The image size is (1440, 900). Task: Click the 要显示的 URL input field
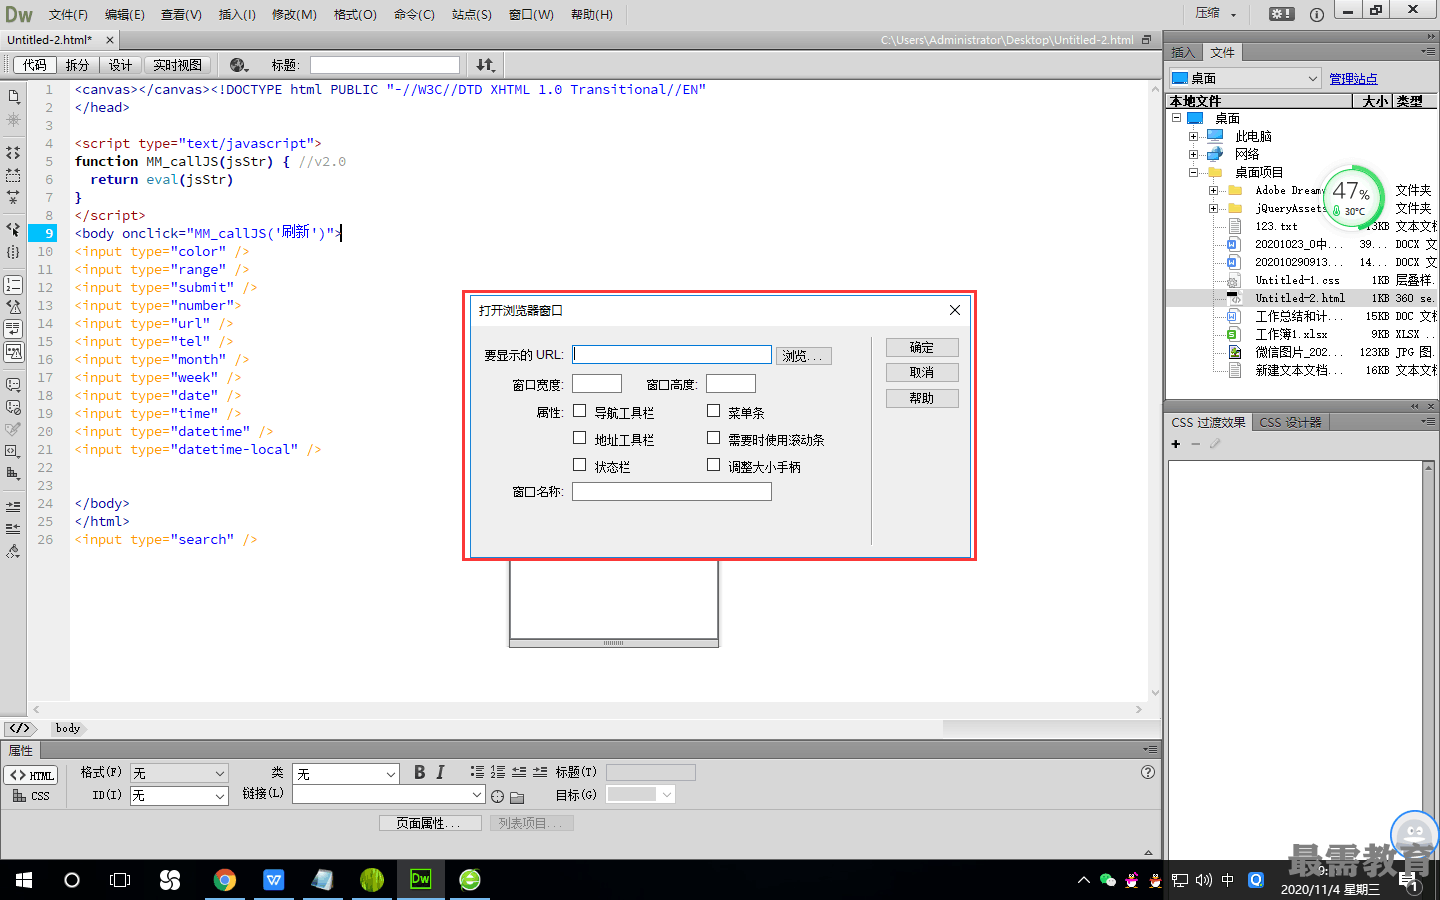672,354
